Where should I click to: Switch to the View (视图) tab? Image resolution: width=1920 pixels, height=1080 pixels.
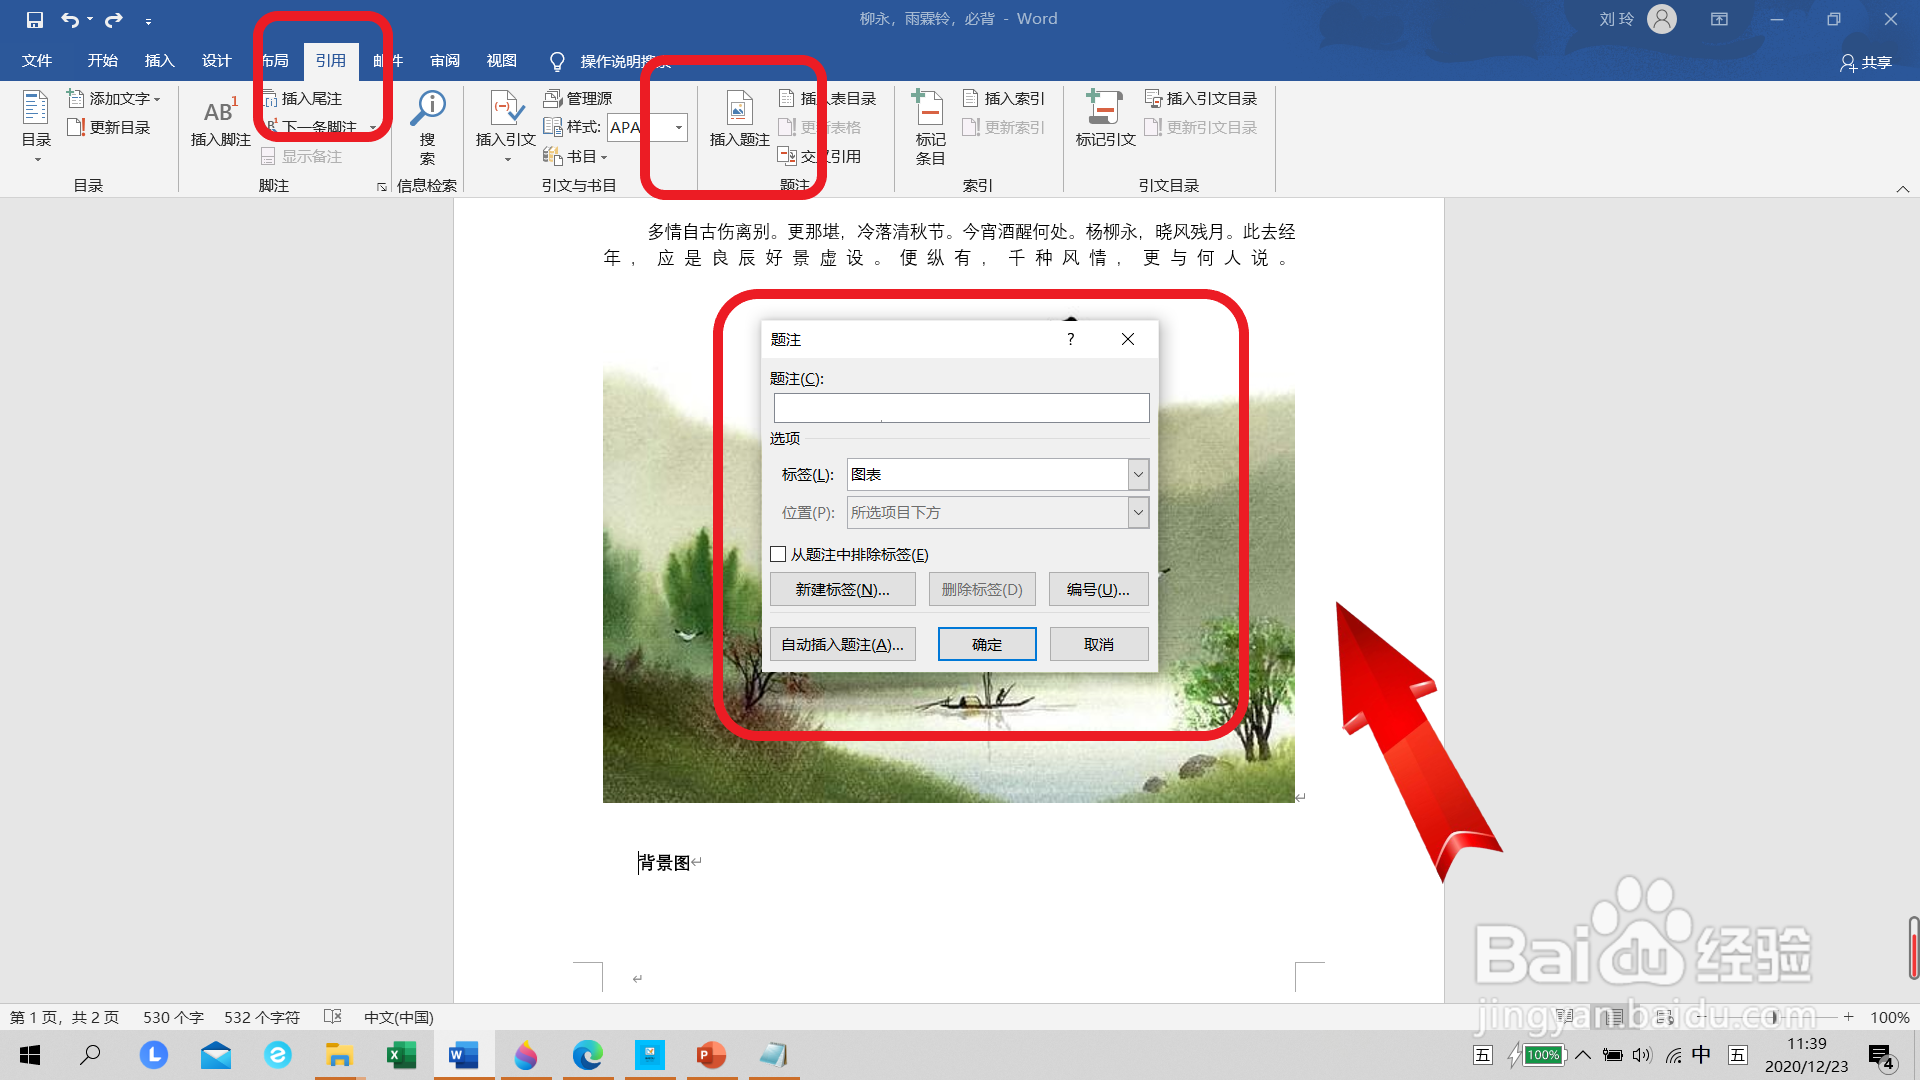[x=501, y=61]
